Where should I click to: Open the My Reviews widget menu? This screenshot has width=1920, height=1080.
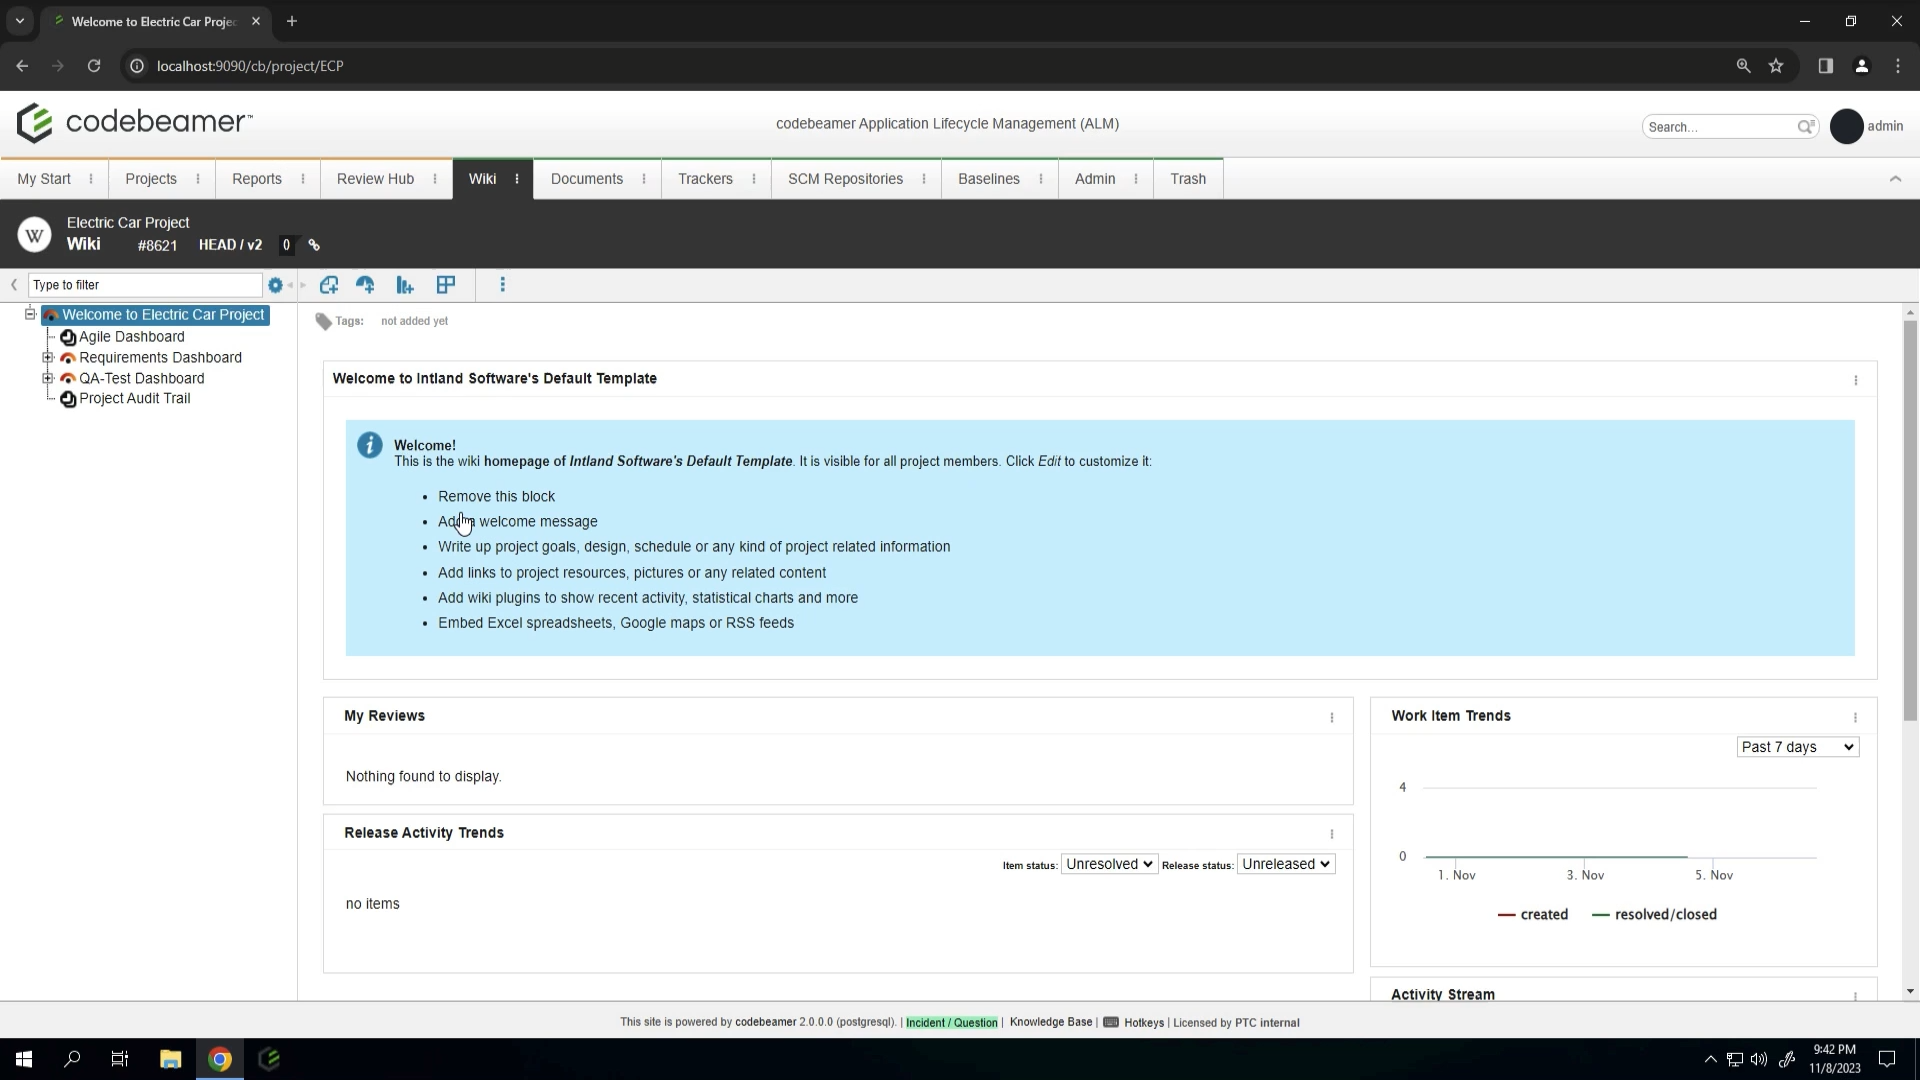point(1332,717)
